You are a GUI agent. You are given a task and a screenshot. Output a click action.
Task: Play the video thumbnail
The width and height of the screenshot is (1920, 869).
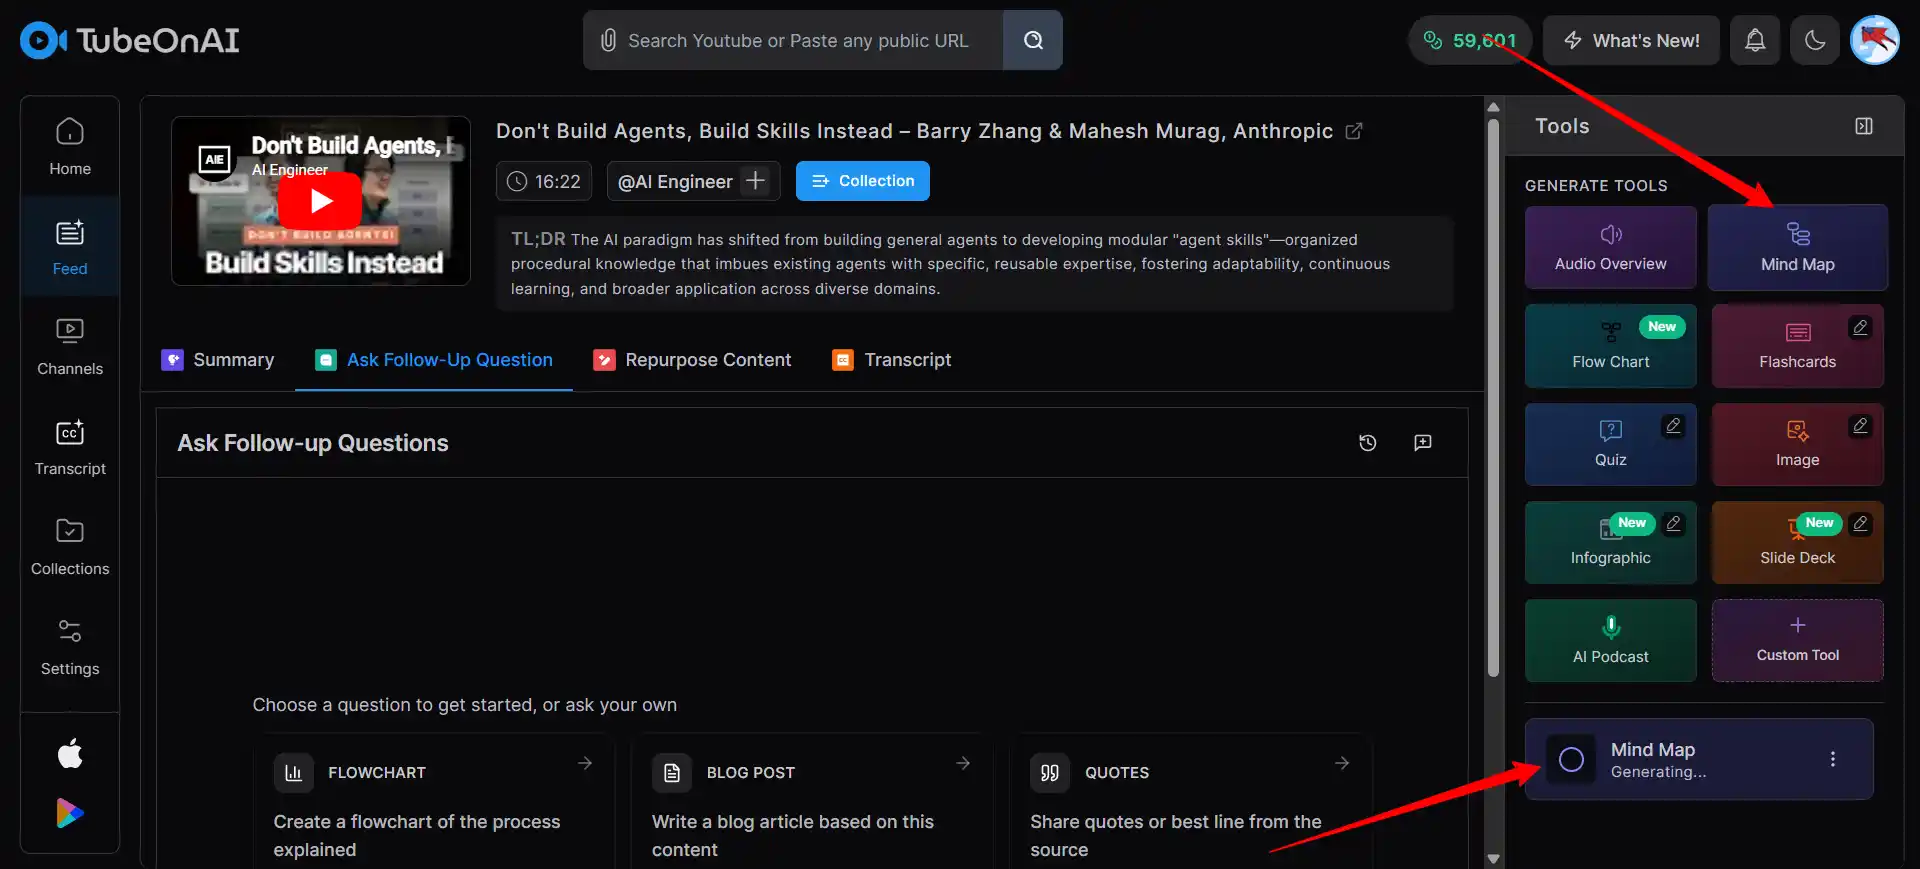pyautogui.click(x=320, y=201)
